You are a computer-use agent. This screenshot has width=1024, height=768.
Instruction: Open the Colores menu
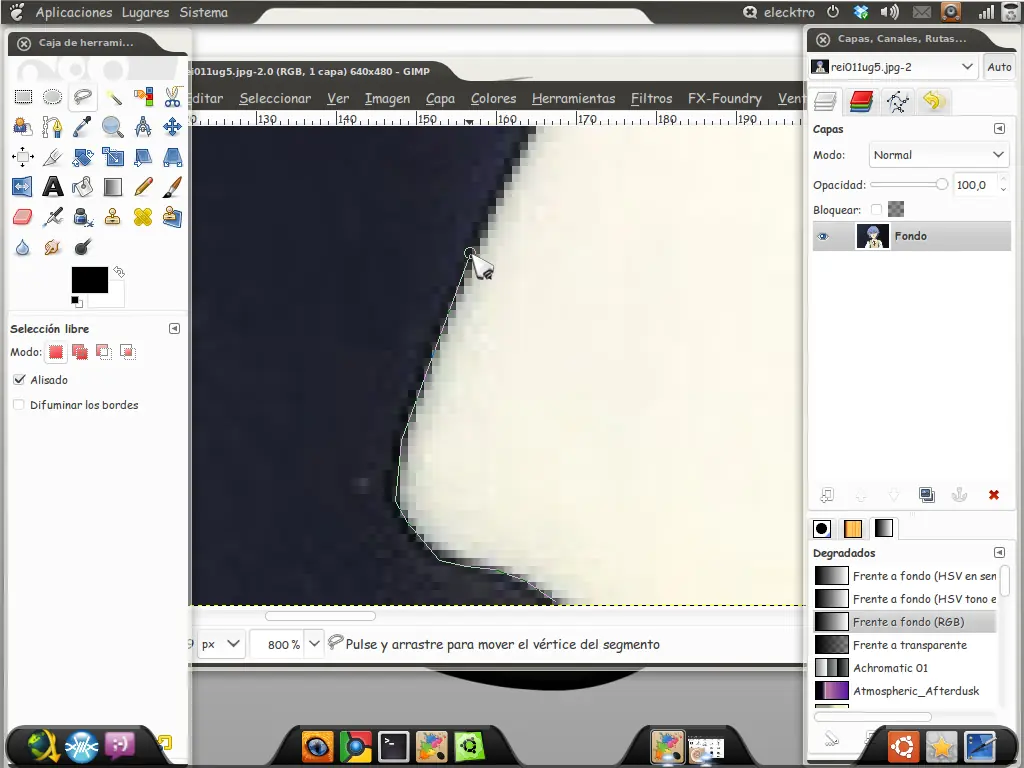(x=493, y=99)
